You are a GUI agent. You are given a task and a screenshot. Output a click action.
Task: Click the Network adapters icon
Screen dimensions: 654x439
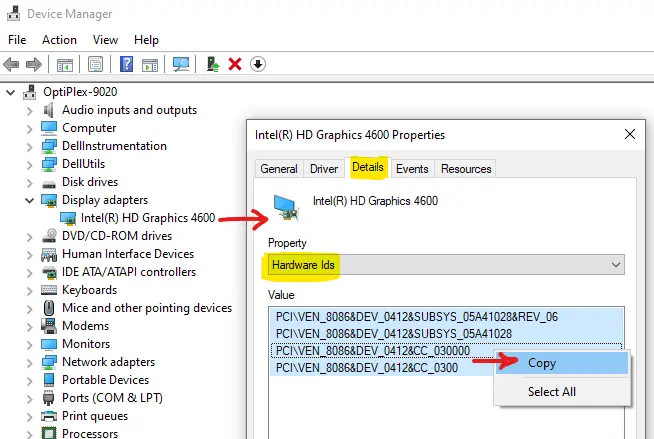point(49,362)
